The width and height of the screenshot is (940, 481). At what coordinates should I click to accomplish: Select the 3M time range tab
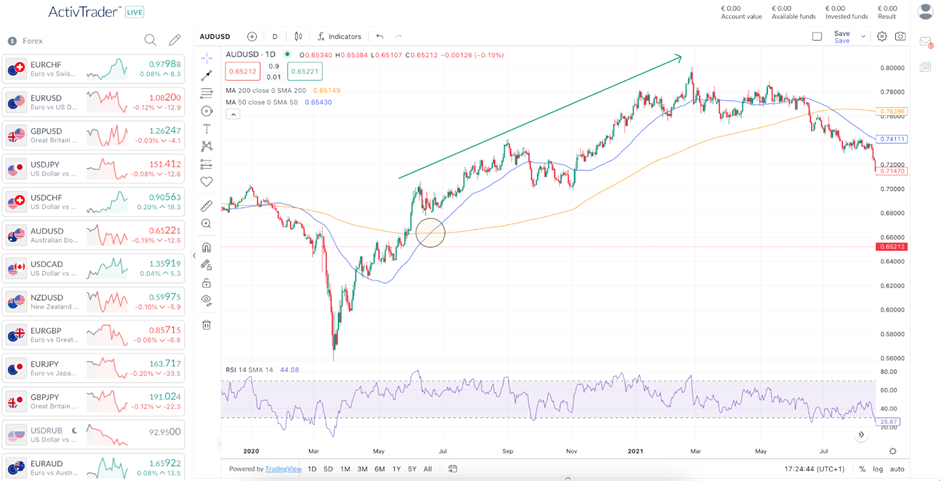[362, 469]
